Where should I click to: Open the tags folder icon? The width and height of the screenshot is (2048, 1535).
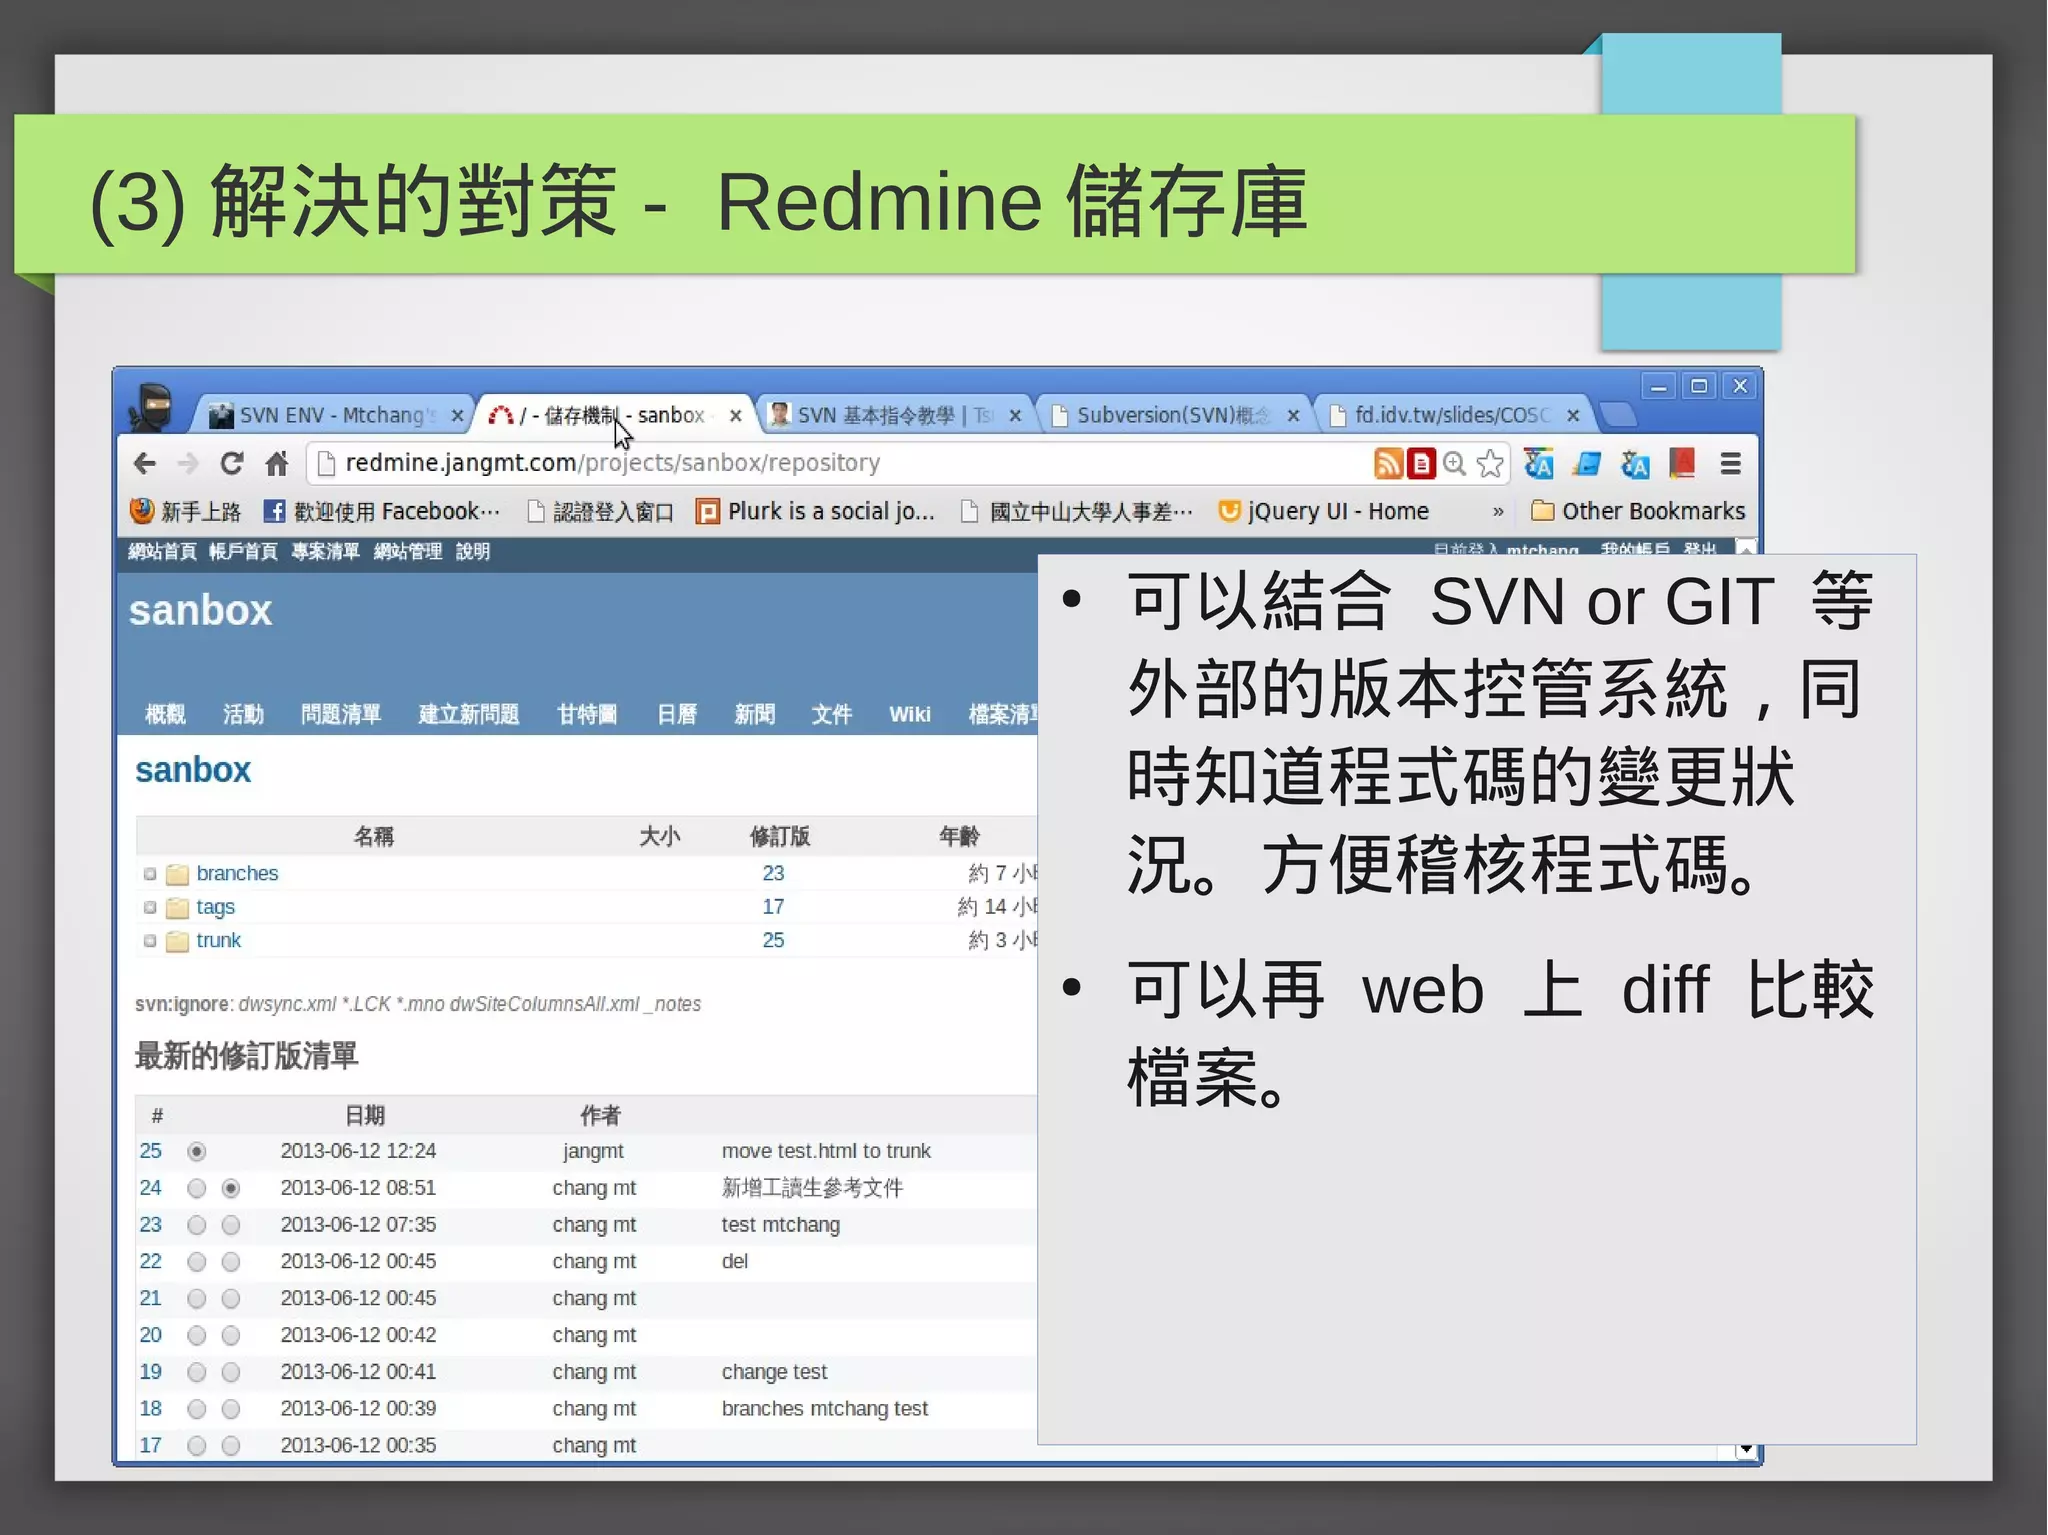177,908
